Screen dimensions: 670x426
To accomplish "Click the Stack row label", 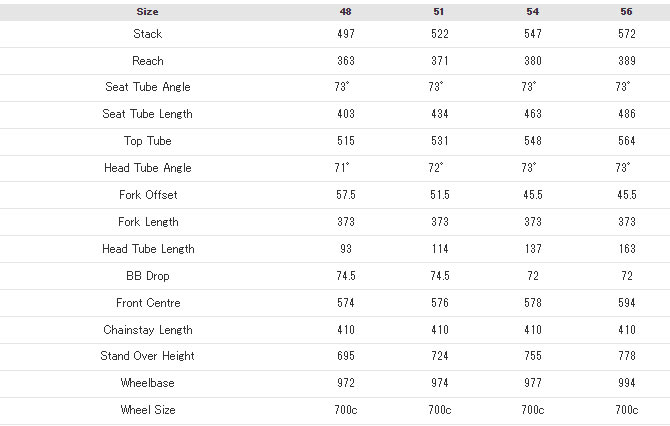I will (x=147, y=34).
